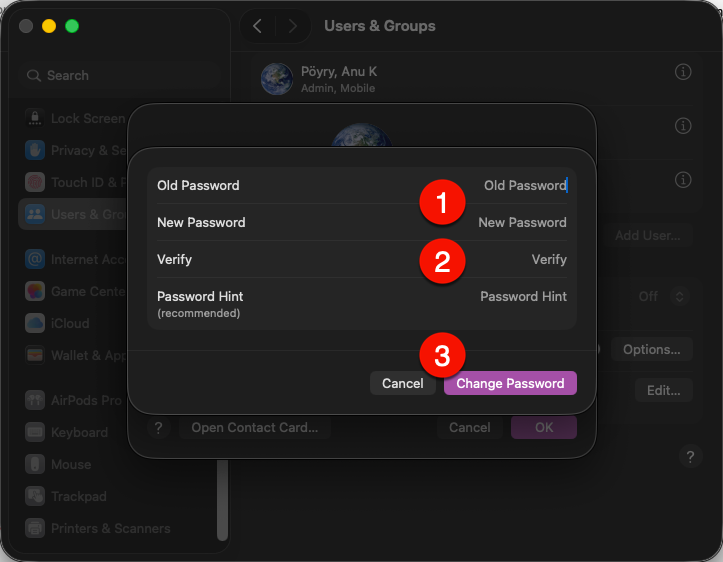Click the Change Password button
The image size is (723, 562).
510,383
